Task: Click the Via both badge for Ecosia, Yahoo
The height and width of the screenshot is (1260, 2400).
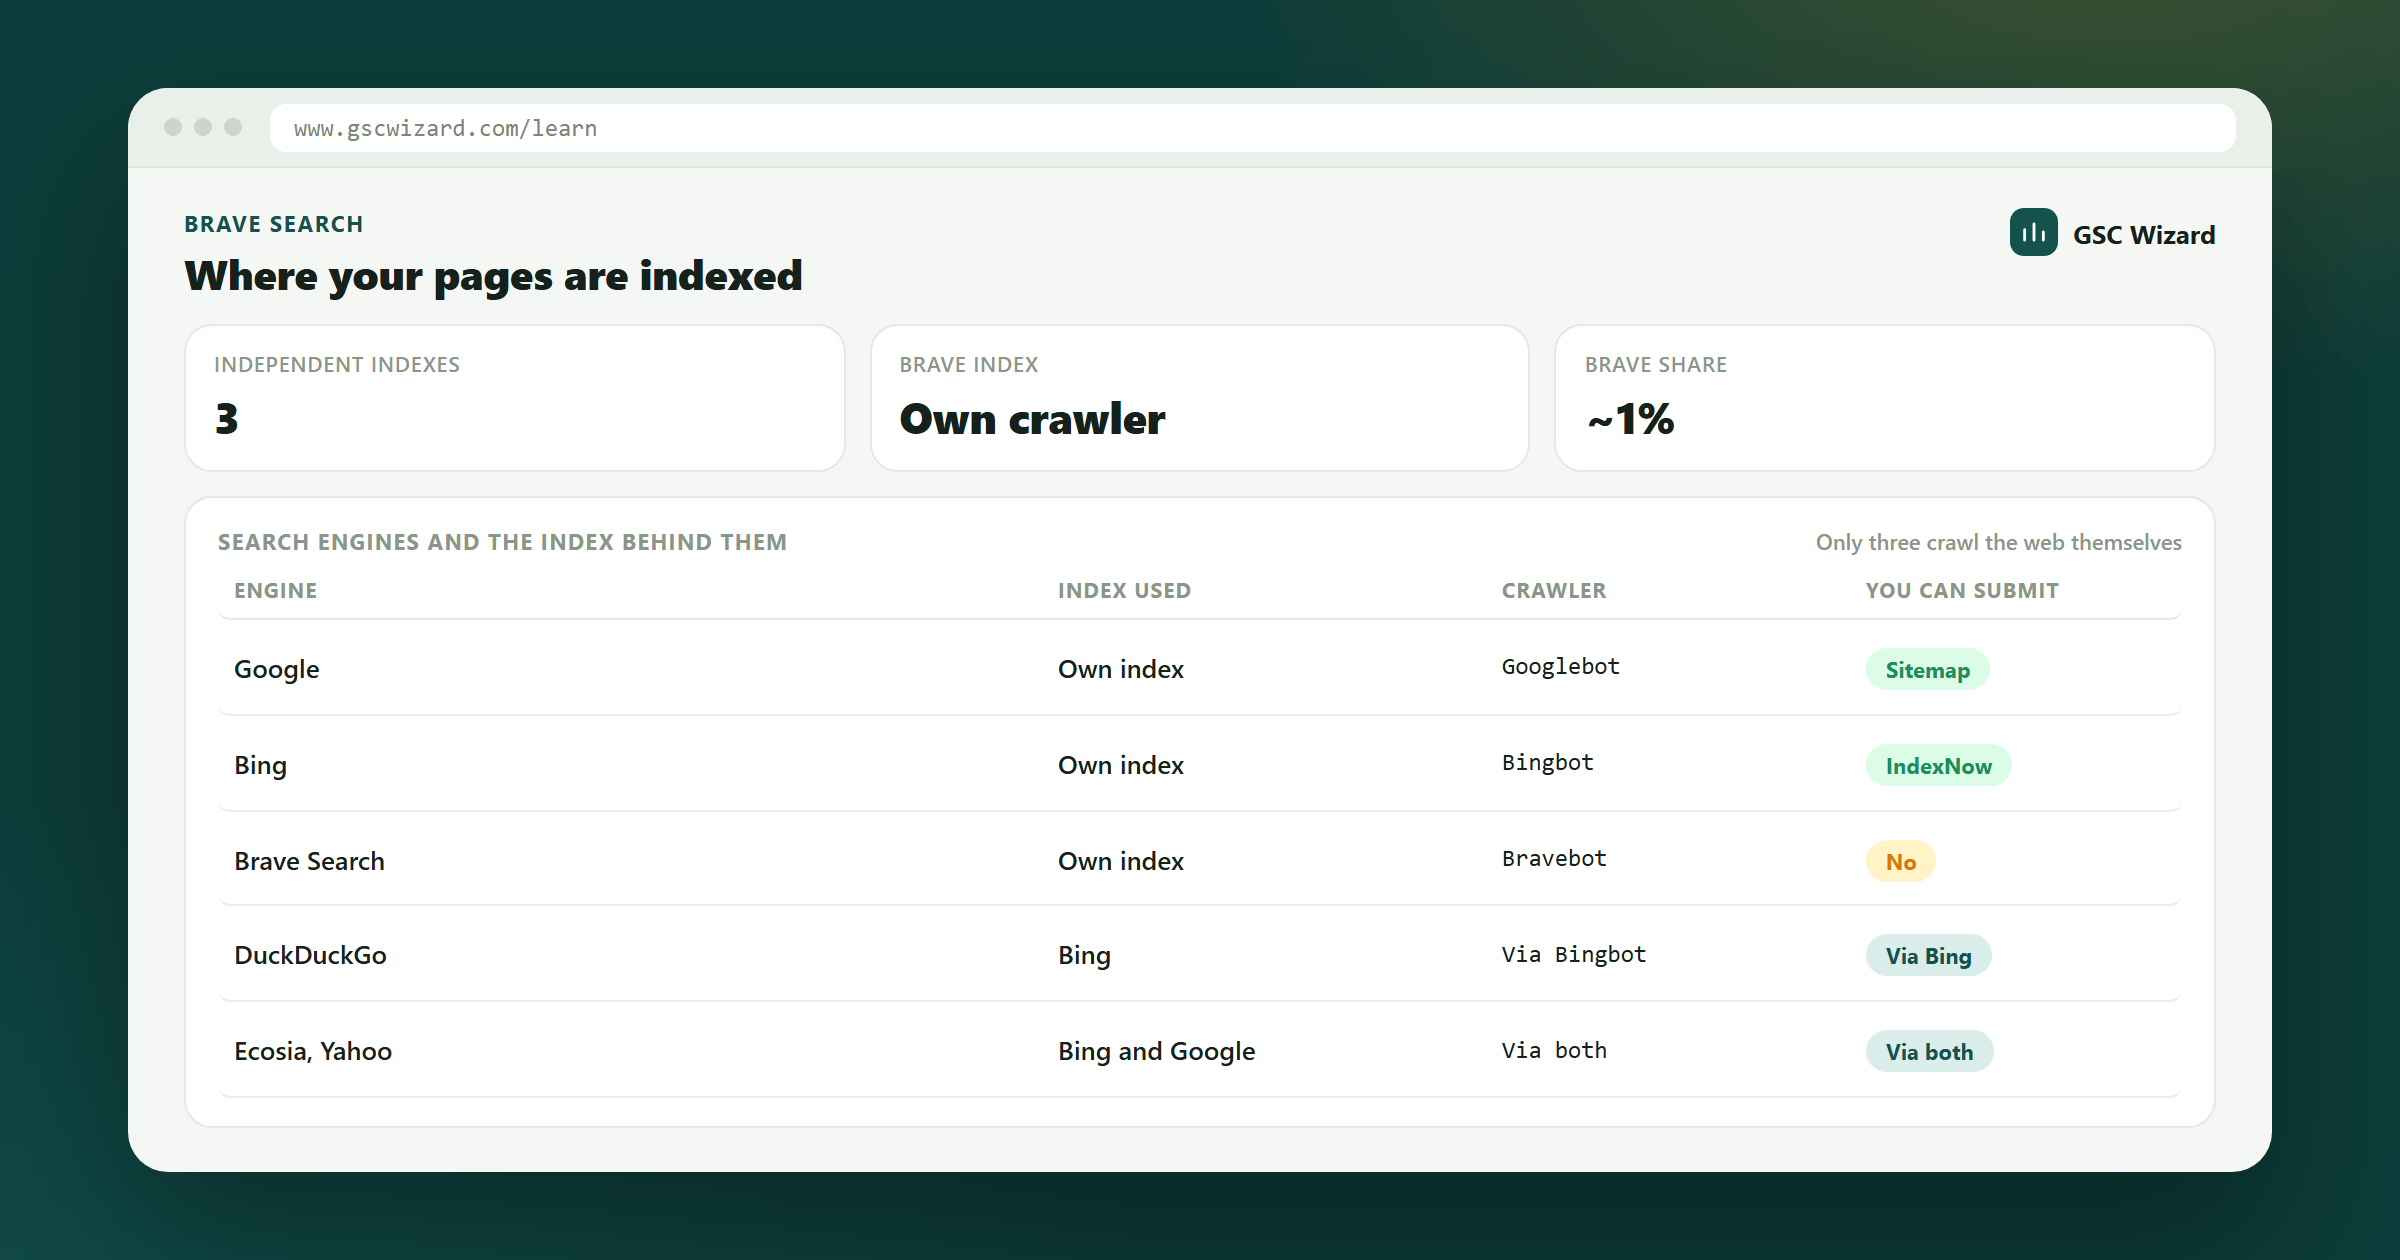Action: [1929, 1052]
